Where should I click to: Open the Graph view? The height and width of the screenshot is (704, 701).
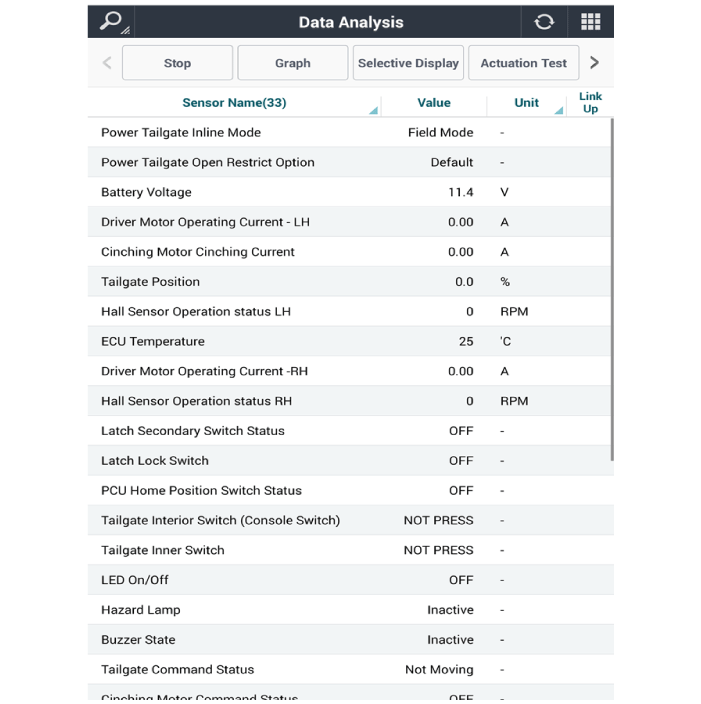tap(292, 63)
